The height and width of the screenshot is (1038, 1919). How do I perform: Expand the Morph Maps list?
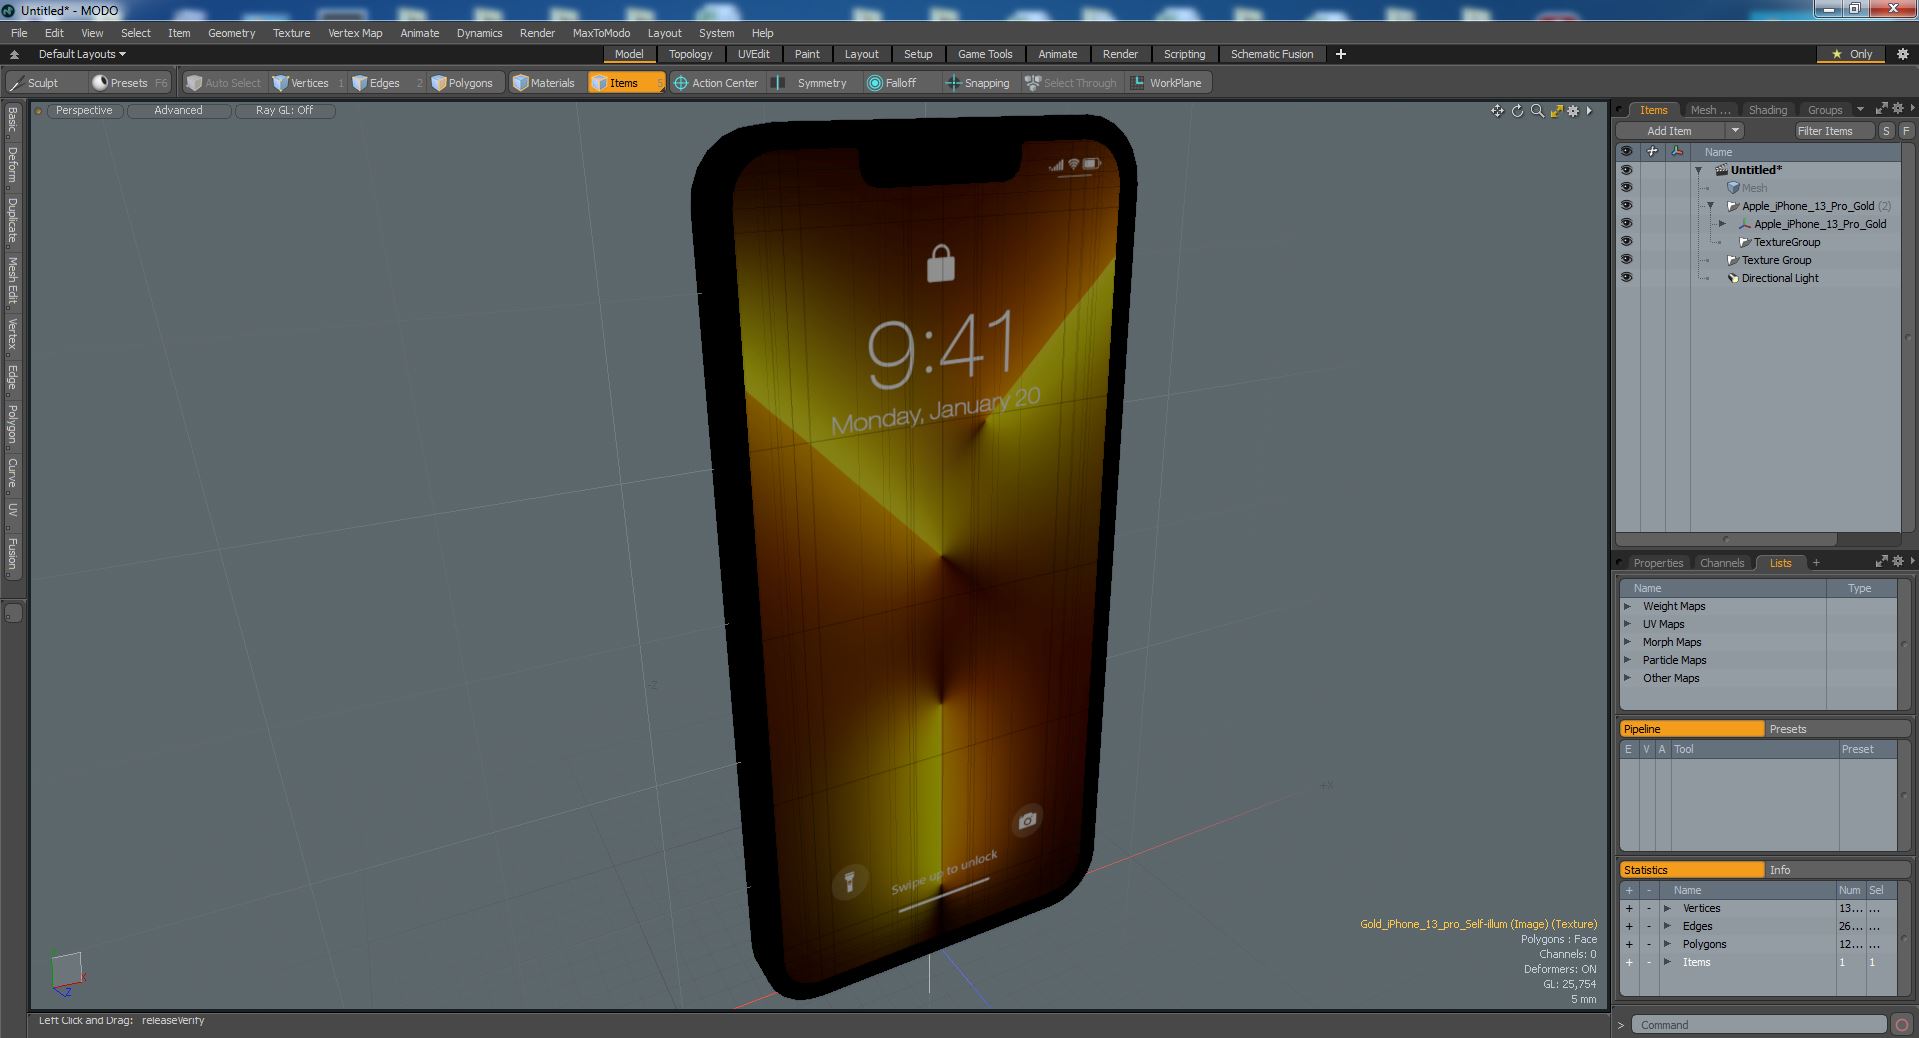[1627, 642]
